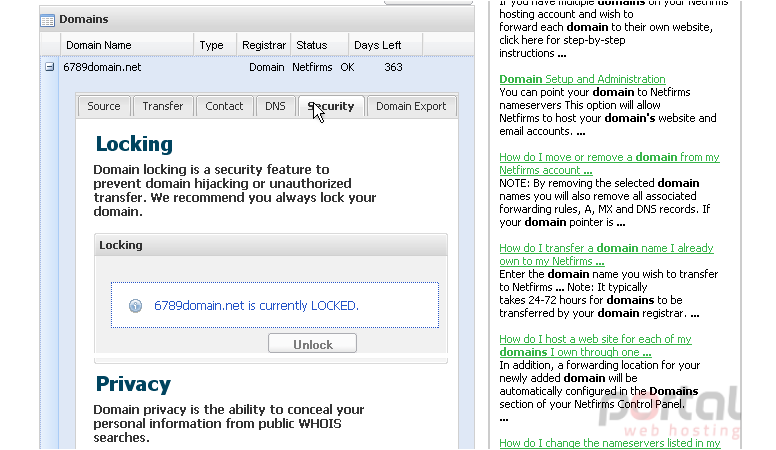776x450 pixels.
Task: Select the Security tab
Action: 331,106
